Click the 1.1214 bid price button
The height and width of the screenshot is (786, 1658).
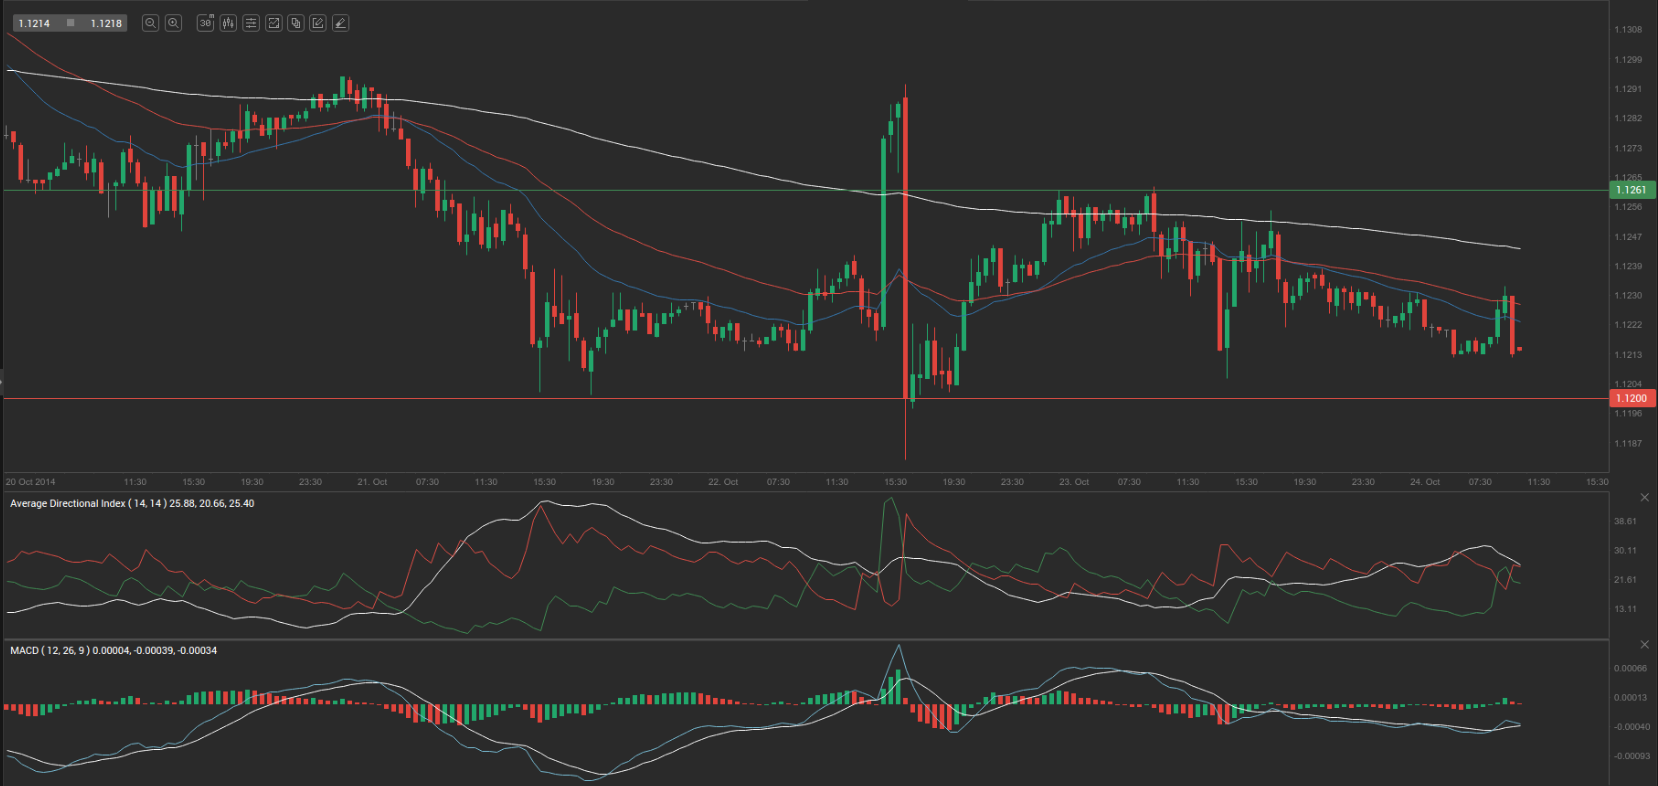(34, 23)
